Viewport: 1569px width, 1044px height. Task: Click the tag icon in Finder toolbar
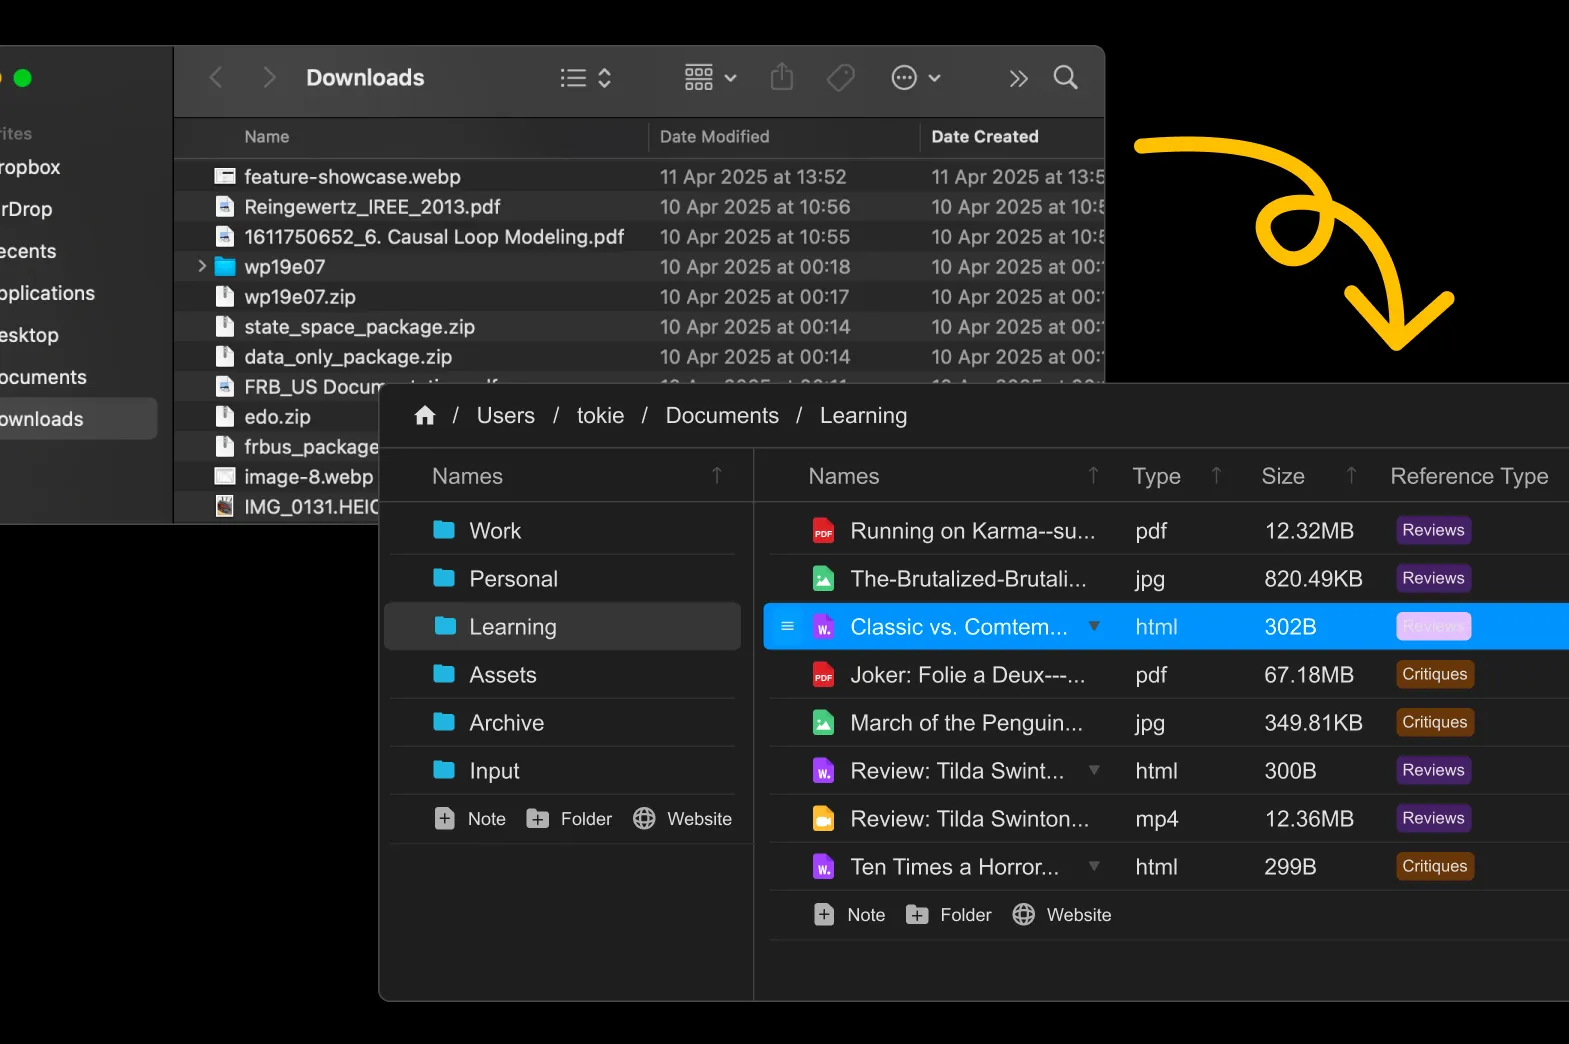point(840,78)
